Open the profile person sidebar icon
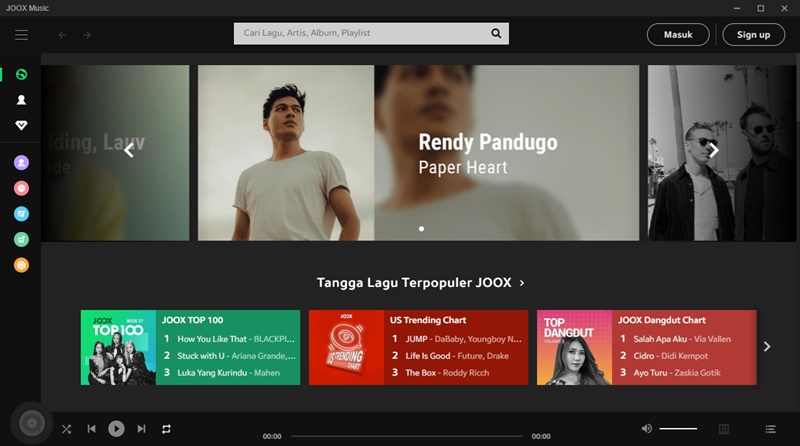 (x=21, y=100)
